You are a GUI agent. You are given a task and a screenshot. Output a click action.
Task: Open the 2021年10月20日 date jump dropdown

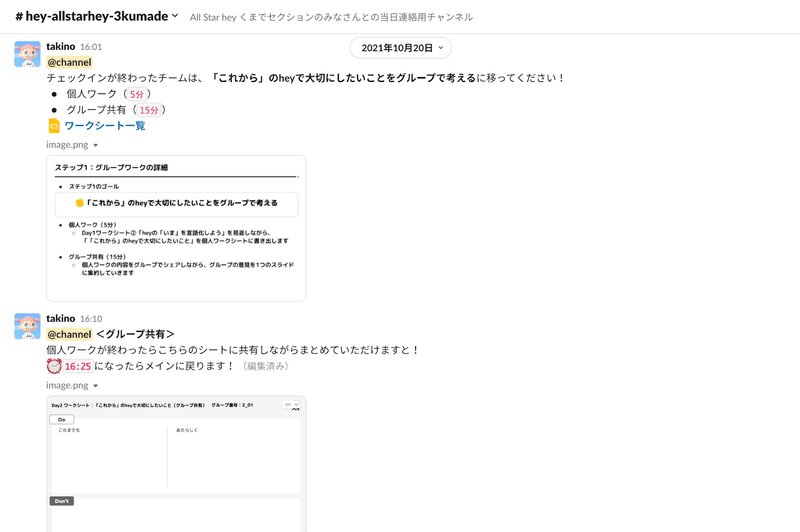coord(401,48)
